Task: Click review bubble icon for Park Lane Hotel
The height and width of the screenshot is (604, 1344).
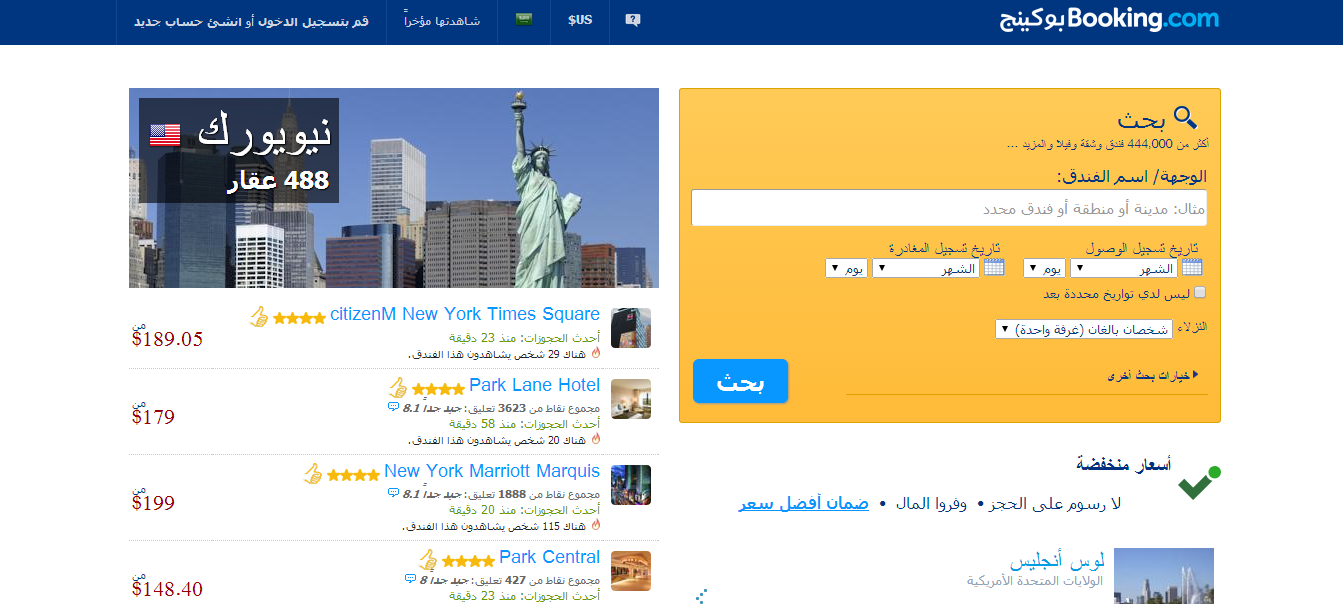Action: [x=393, y=408]
